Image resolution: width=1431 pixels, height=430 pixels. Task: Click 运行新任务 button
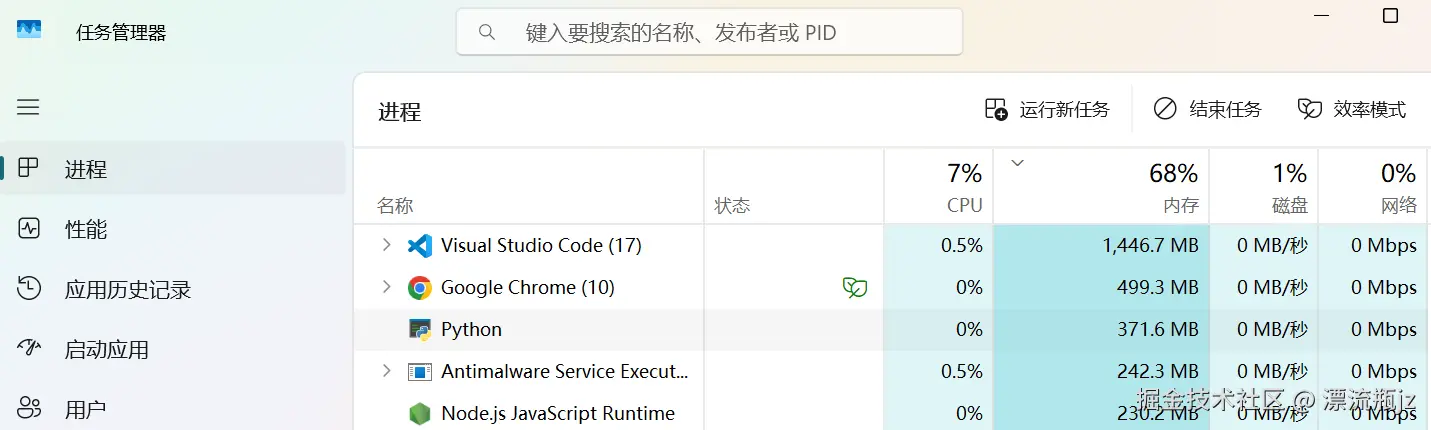[x=1048, y=109]
